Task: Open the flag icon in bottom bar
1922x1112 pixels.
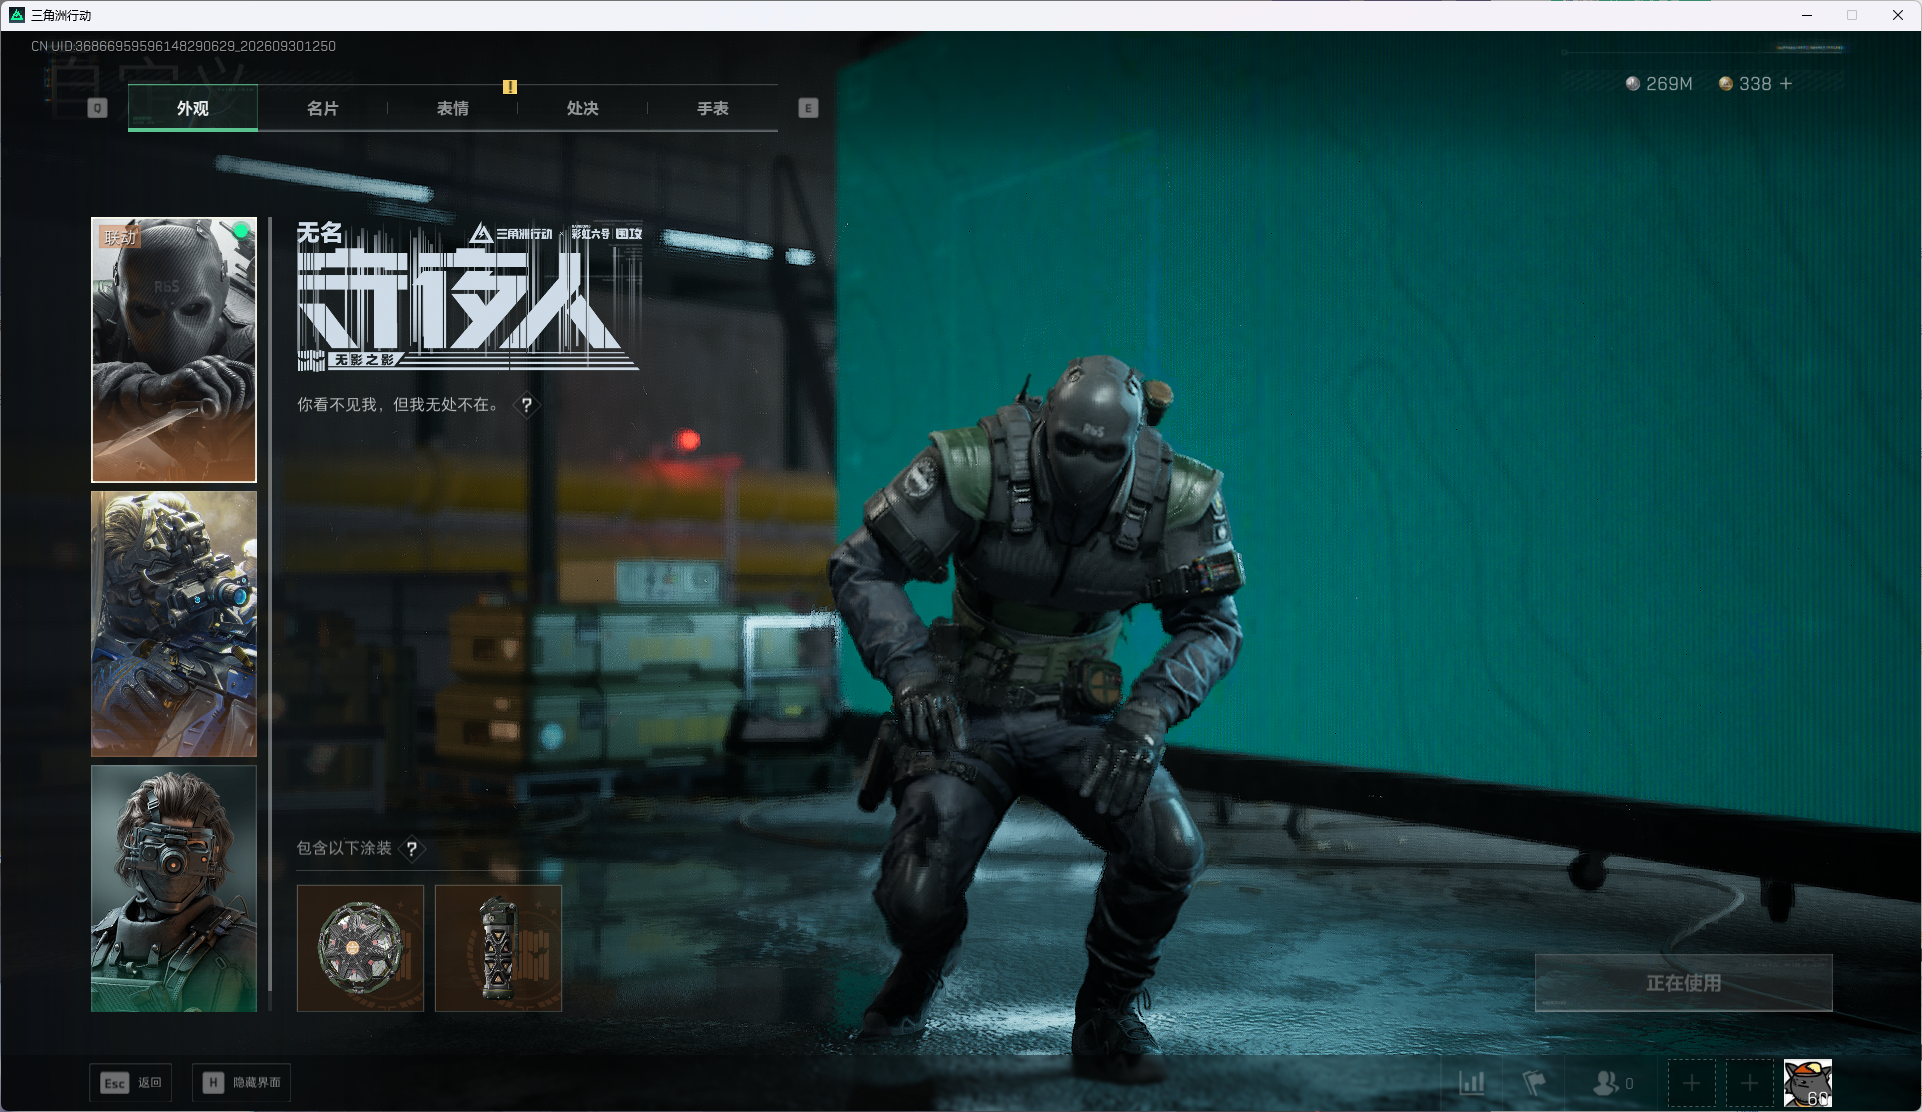Action: click(x=1533, y=1083)
